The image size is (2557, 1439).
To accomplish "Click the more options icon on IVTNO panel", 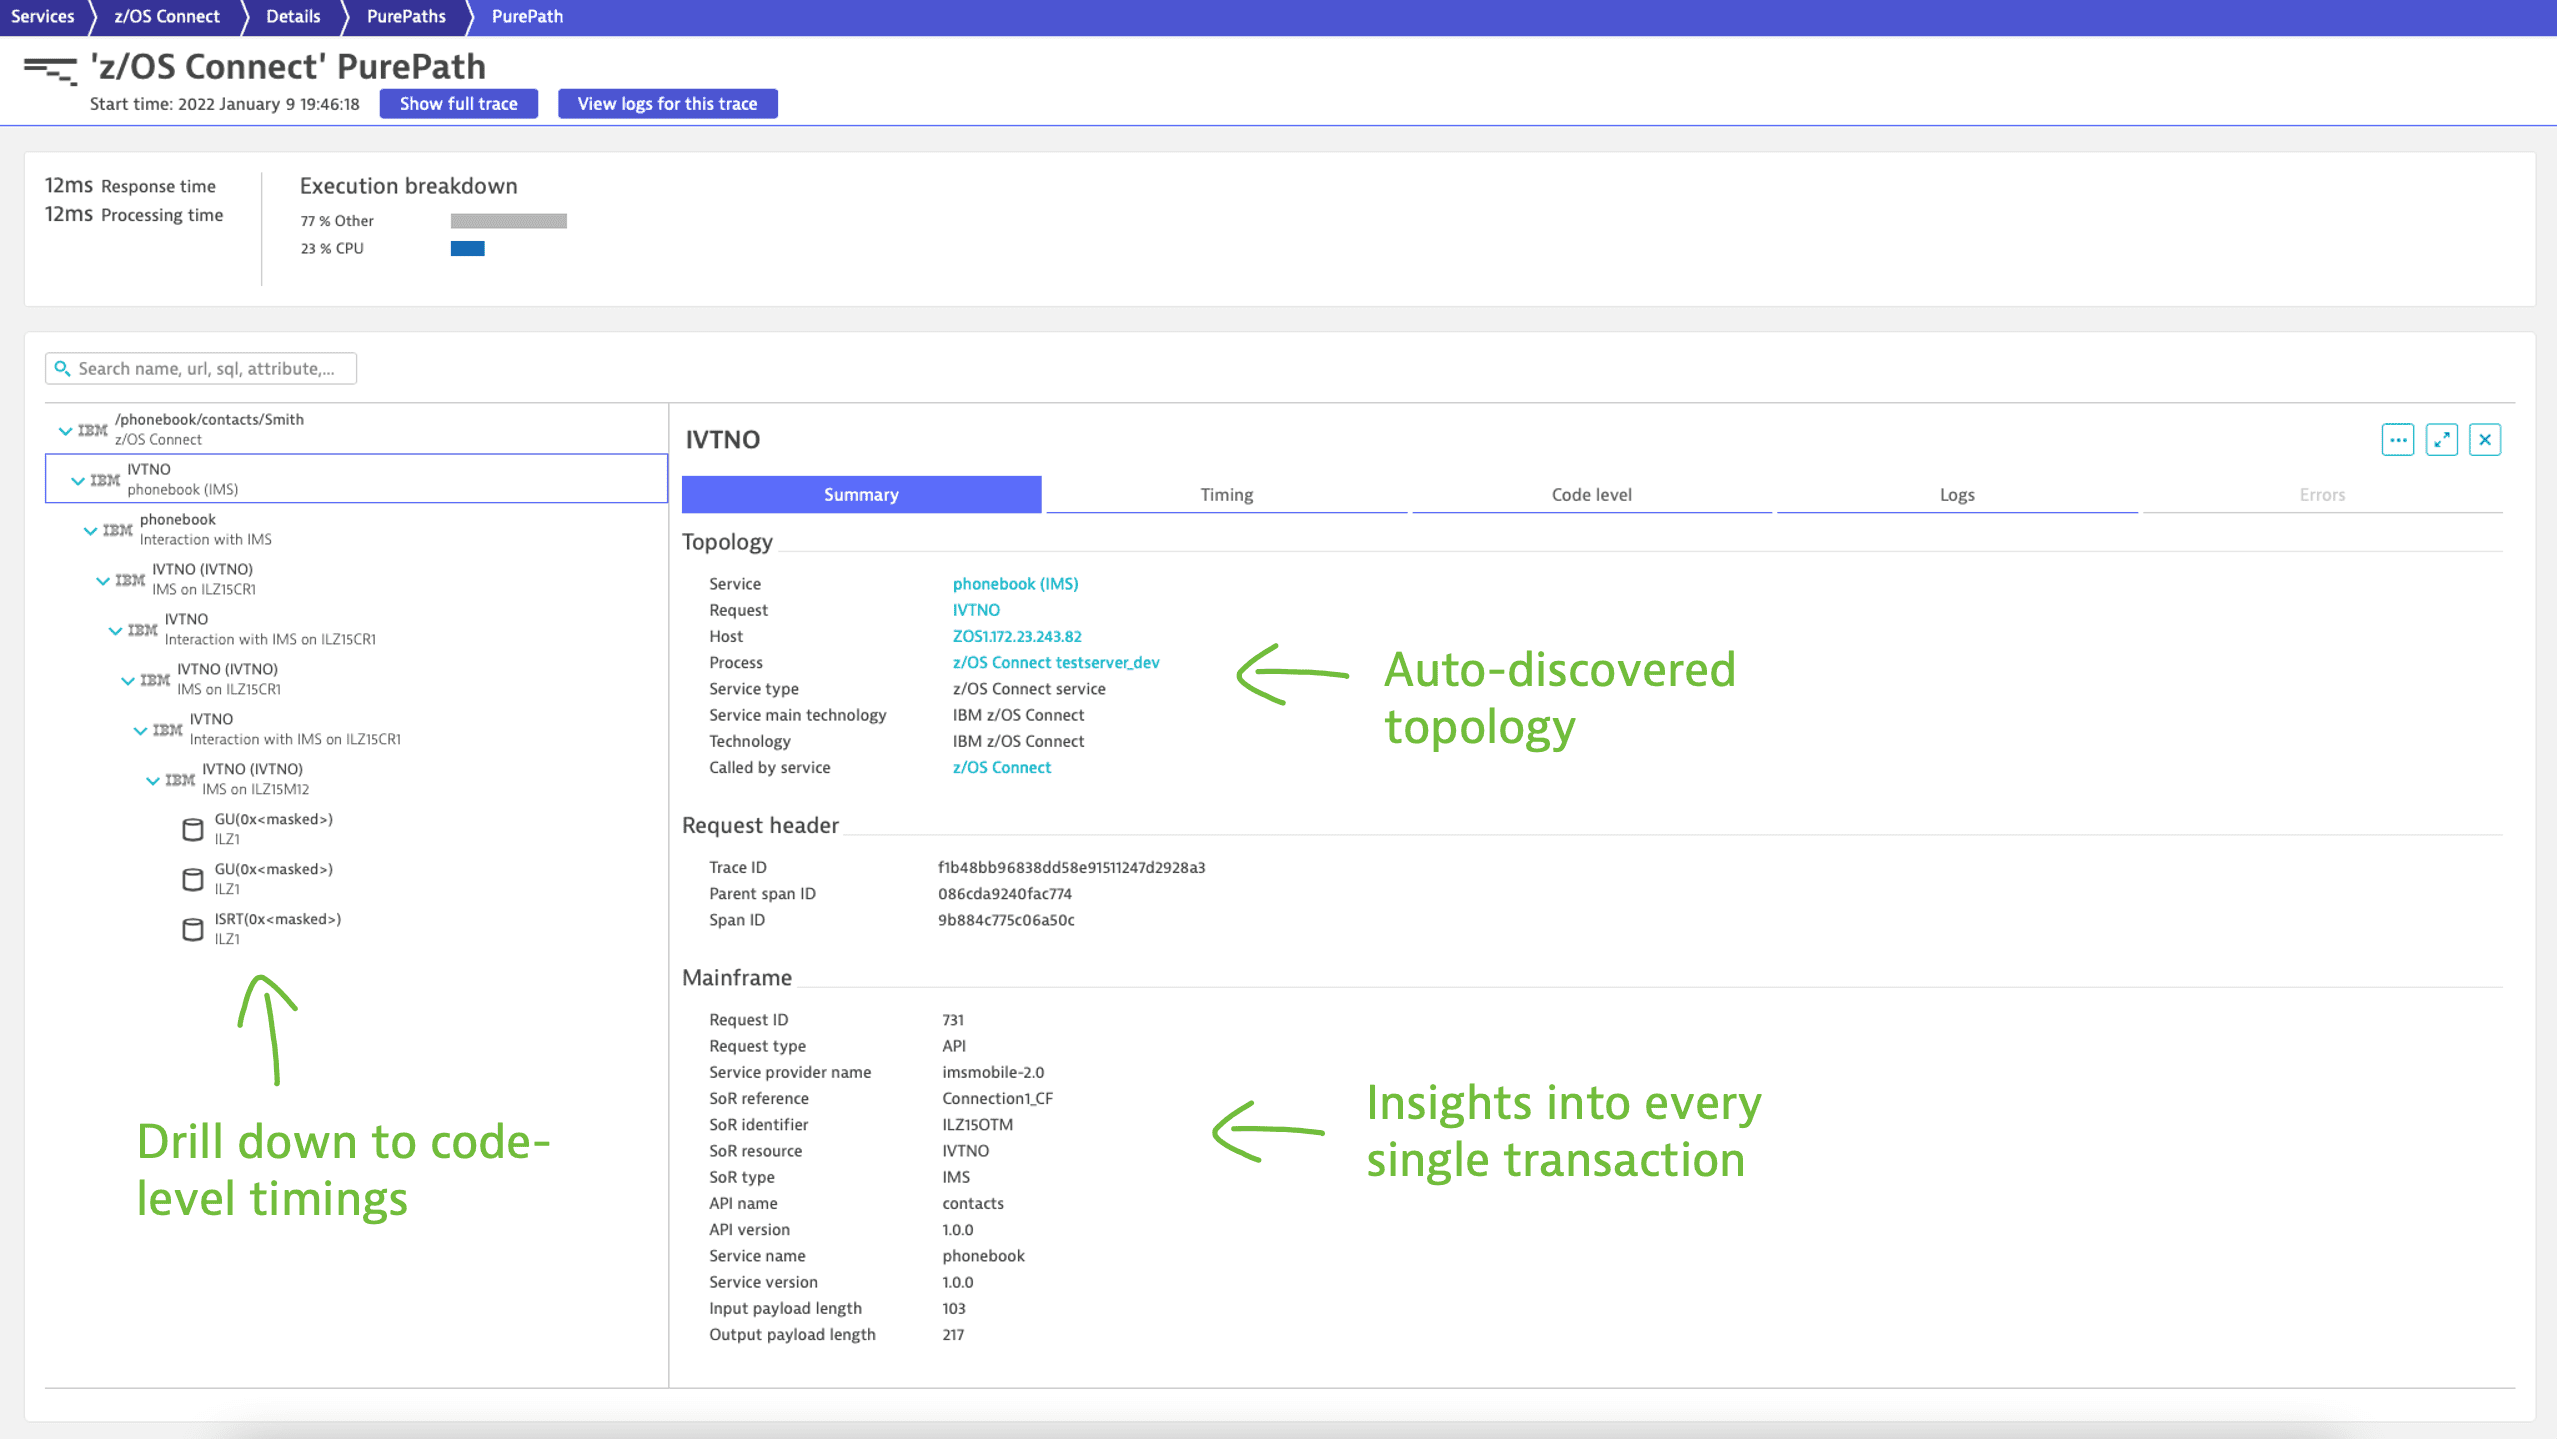I will coord(2397,439).
